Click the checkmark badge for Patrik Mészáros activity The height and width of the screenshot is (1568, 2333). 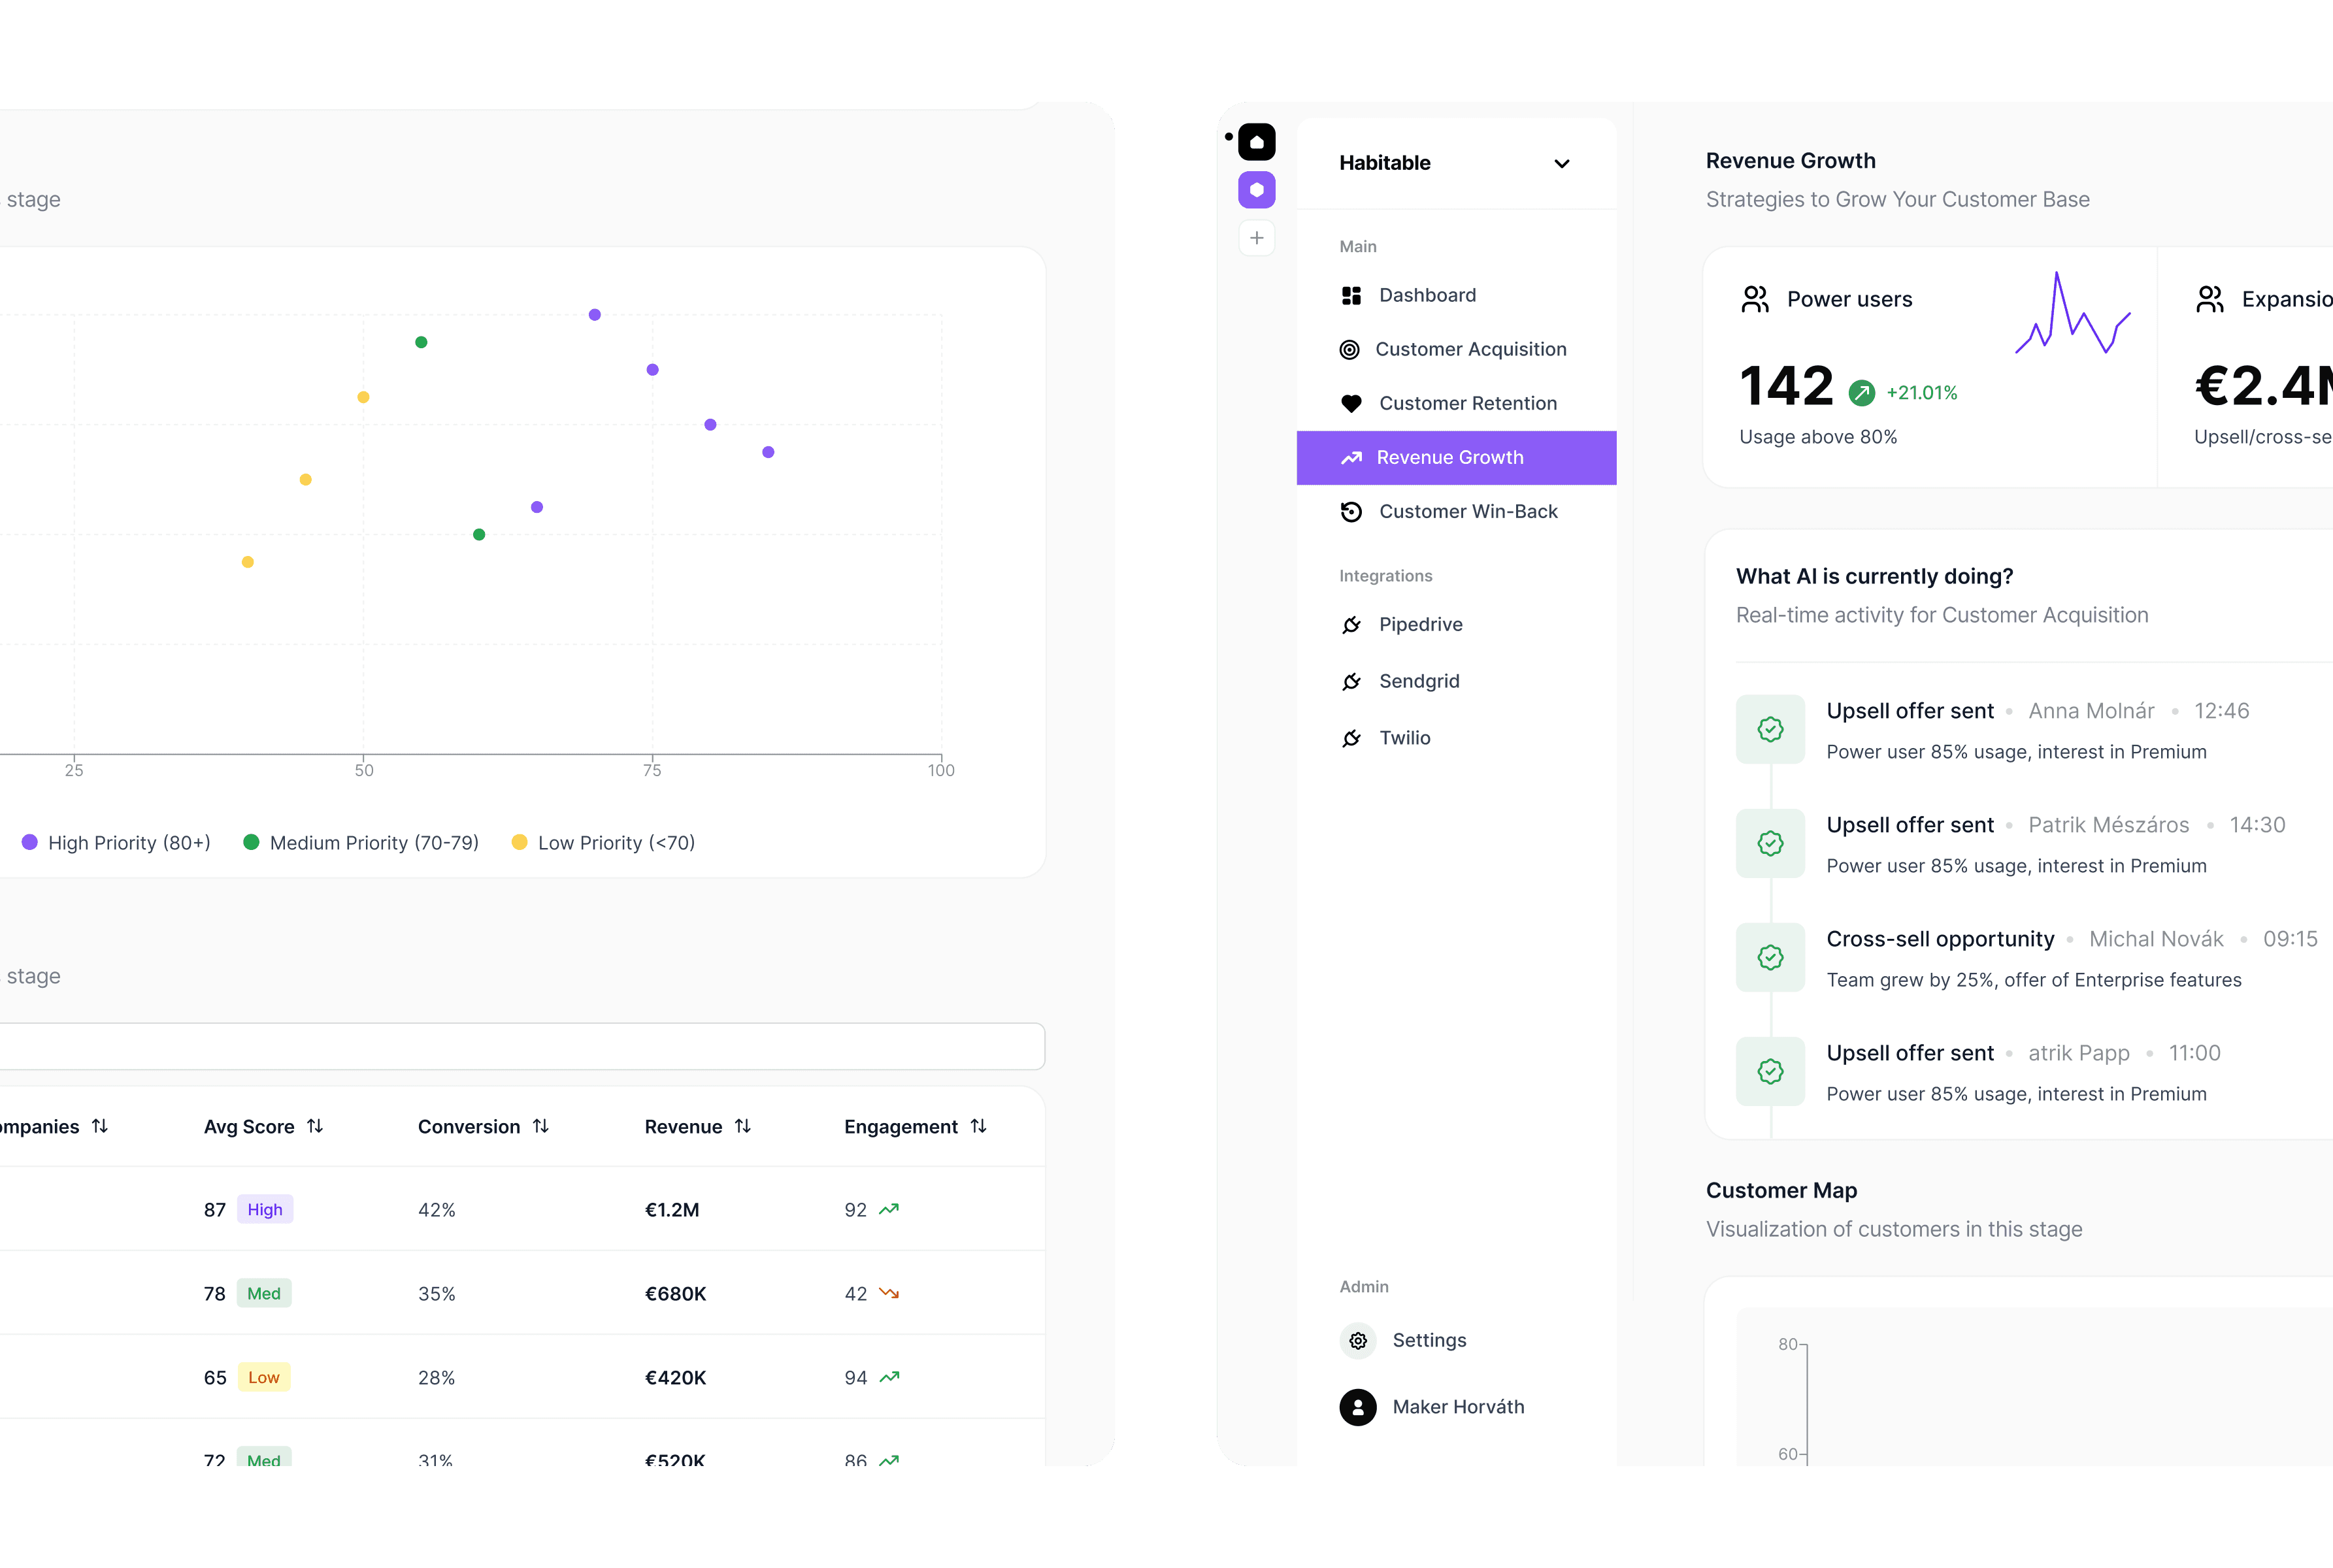(1770, 844)
